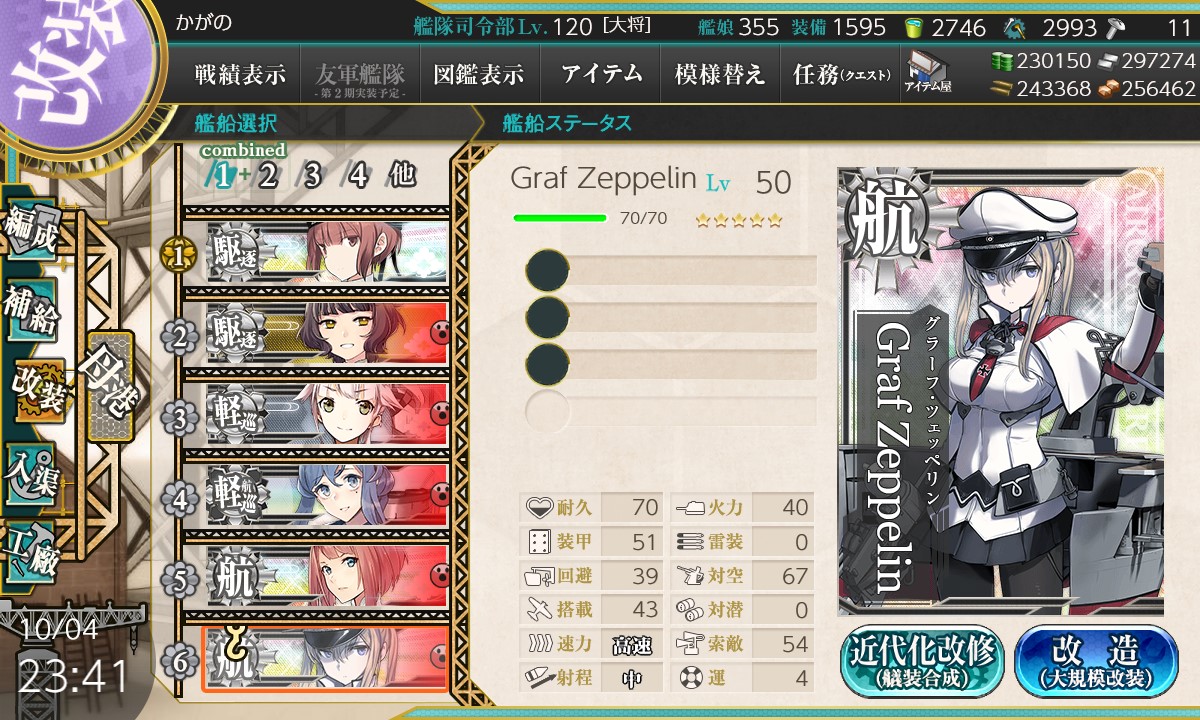Select first empty equipment slot
Image resolution: width=1200 pixels, height=720 pixels.
coord(671,271)
